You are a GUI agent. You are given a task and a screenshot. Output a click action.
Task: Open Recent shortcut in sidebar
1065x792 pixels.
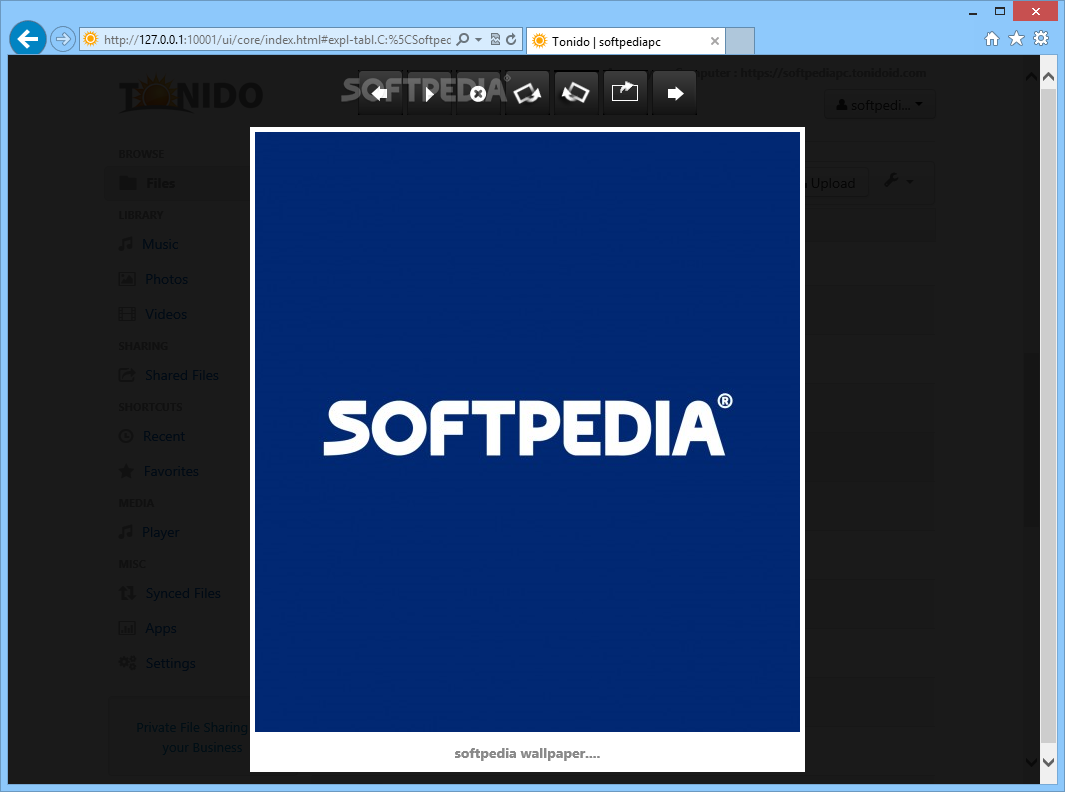pyautogui.click(x=151, y=436)
